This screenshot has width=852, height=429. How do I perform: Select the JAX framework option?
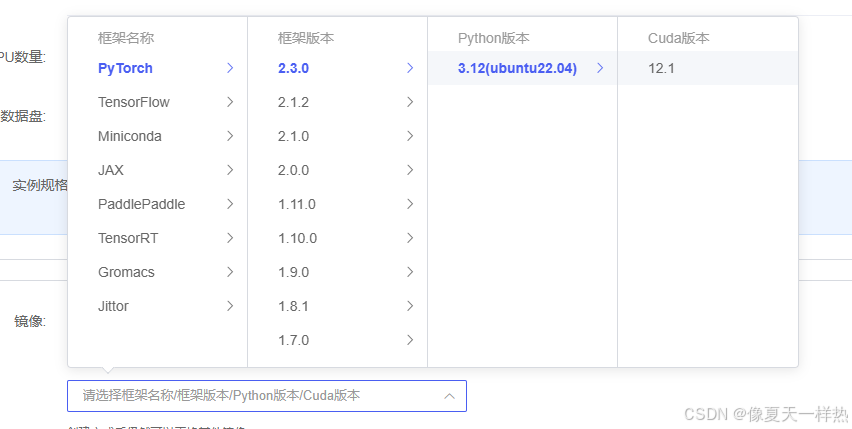[158, 170]
